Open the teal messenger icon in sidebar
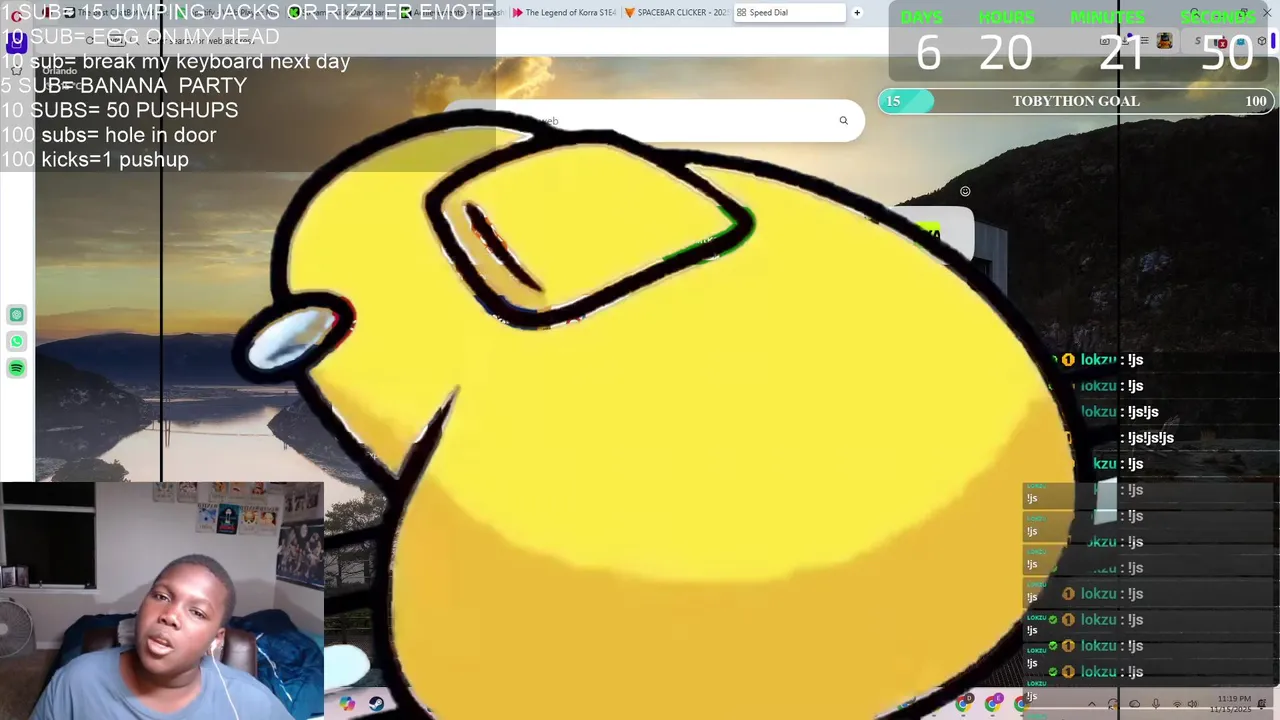1280x720 pixels. click(17, 315)
